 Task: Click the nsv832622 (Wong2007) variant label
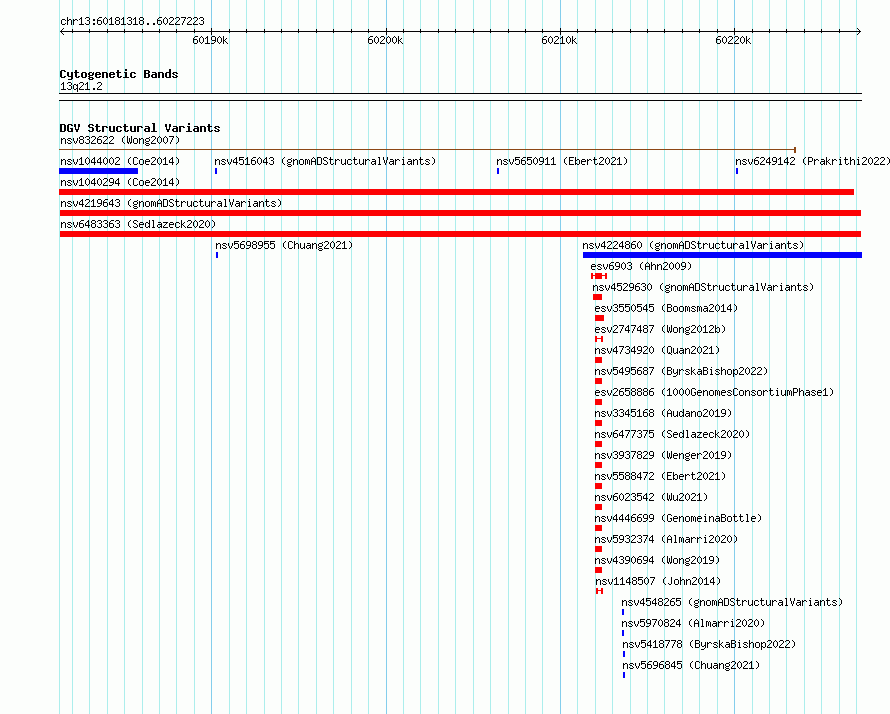tap(120, 140)
